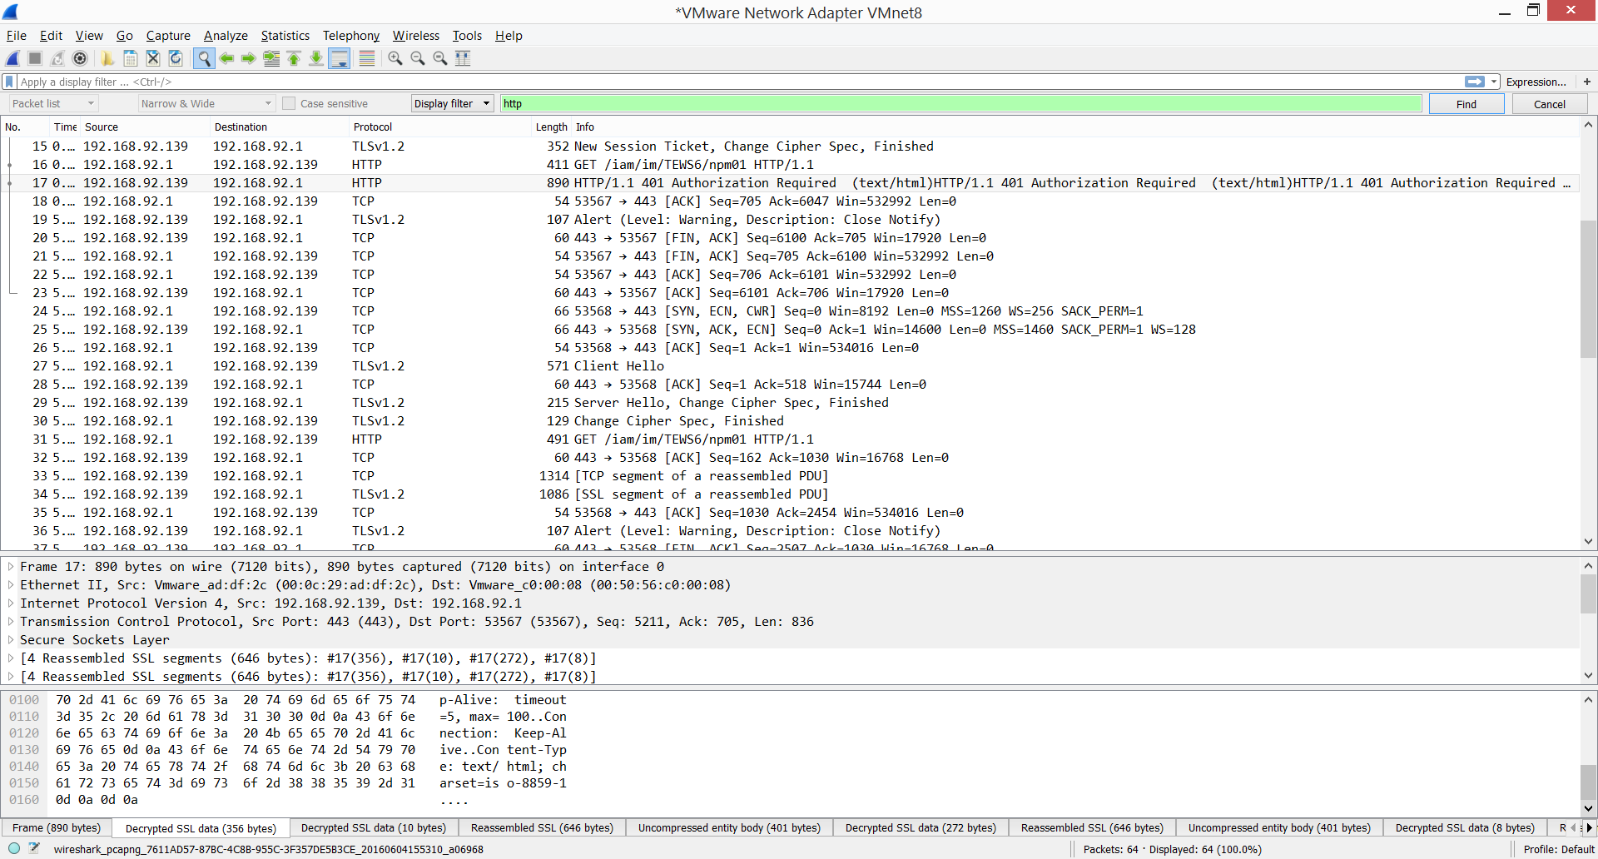The image size is (1598, 859).
Task: Focus the display filter input field
Action: pos(740,82)
